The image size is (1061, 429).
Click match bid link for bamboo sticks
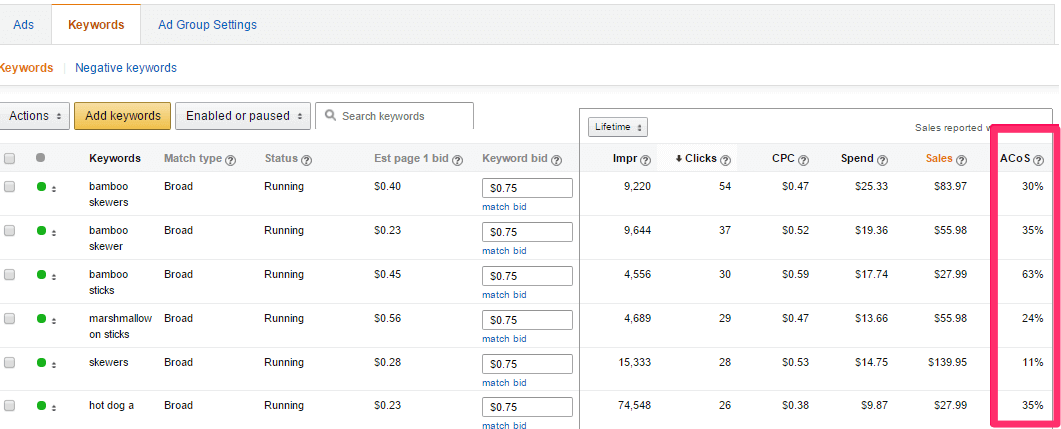pyautogui.click(x=504, y=295)
